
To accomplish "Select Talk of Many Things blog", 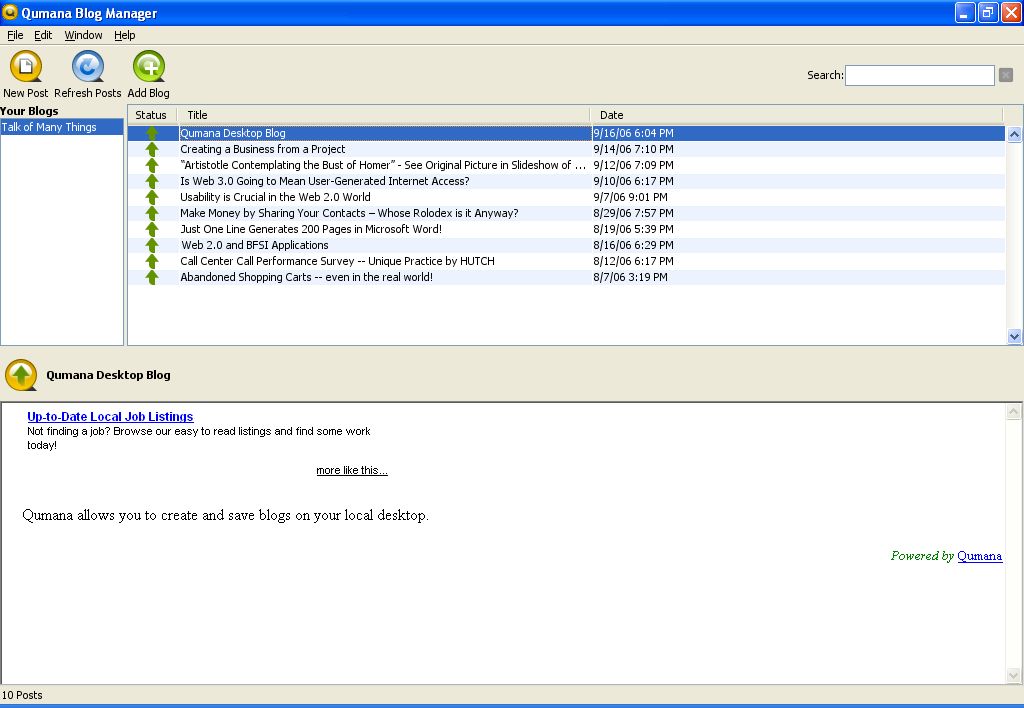I will pos(62,127).
